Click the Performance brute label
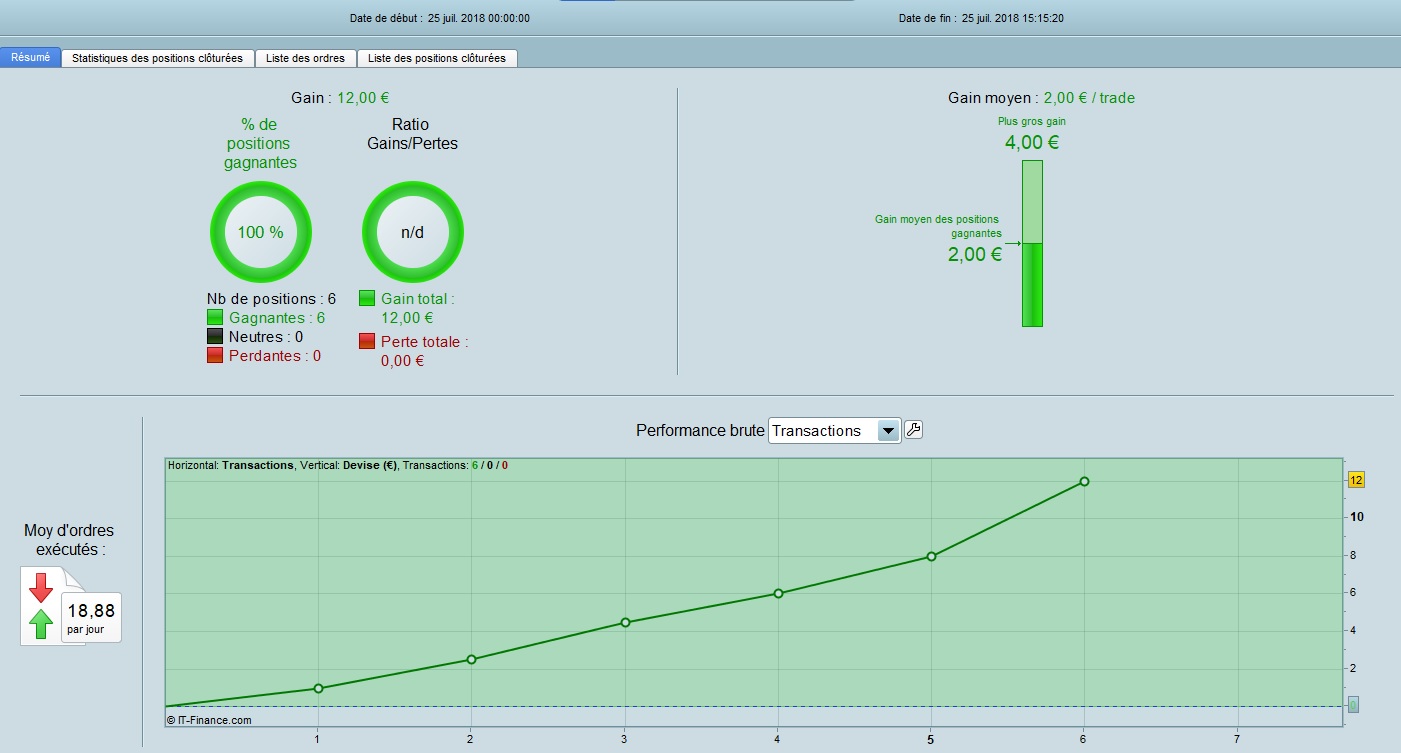Image resolution: width=1401 pixels, height=753 pixels. 699,431
